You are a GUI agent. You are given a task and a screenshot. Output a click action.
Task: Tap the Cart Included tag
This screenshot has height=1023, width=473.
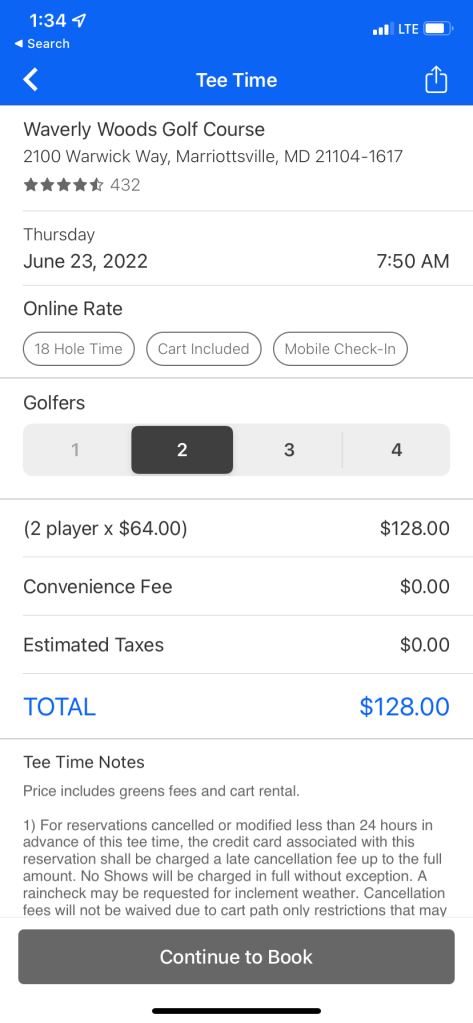tap(204, 349)
